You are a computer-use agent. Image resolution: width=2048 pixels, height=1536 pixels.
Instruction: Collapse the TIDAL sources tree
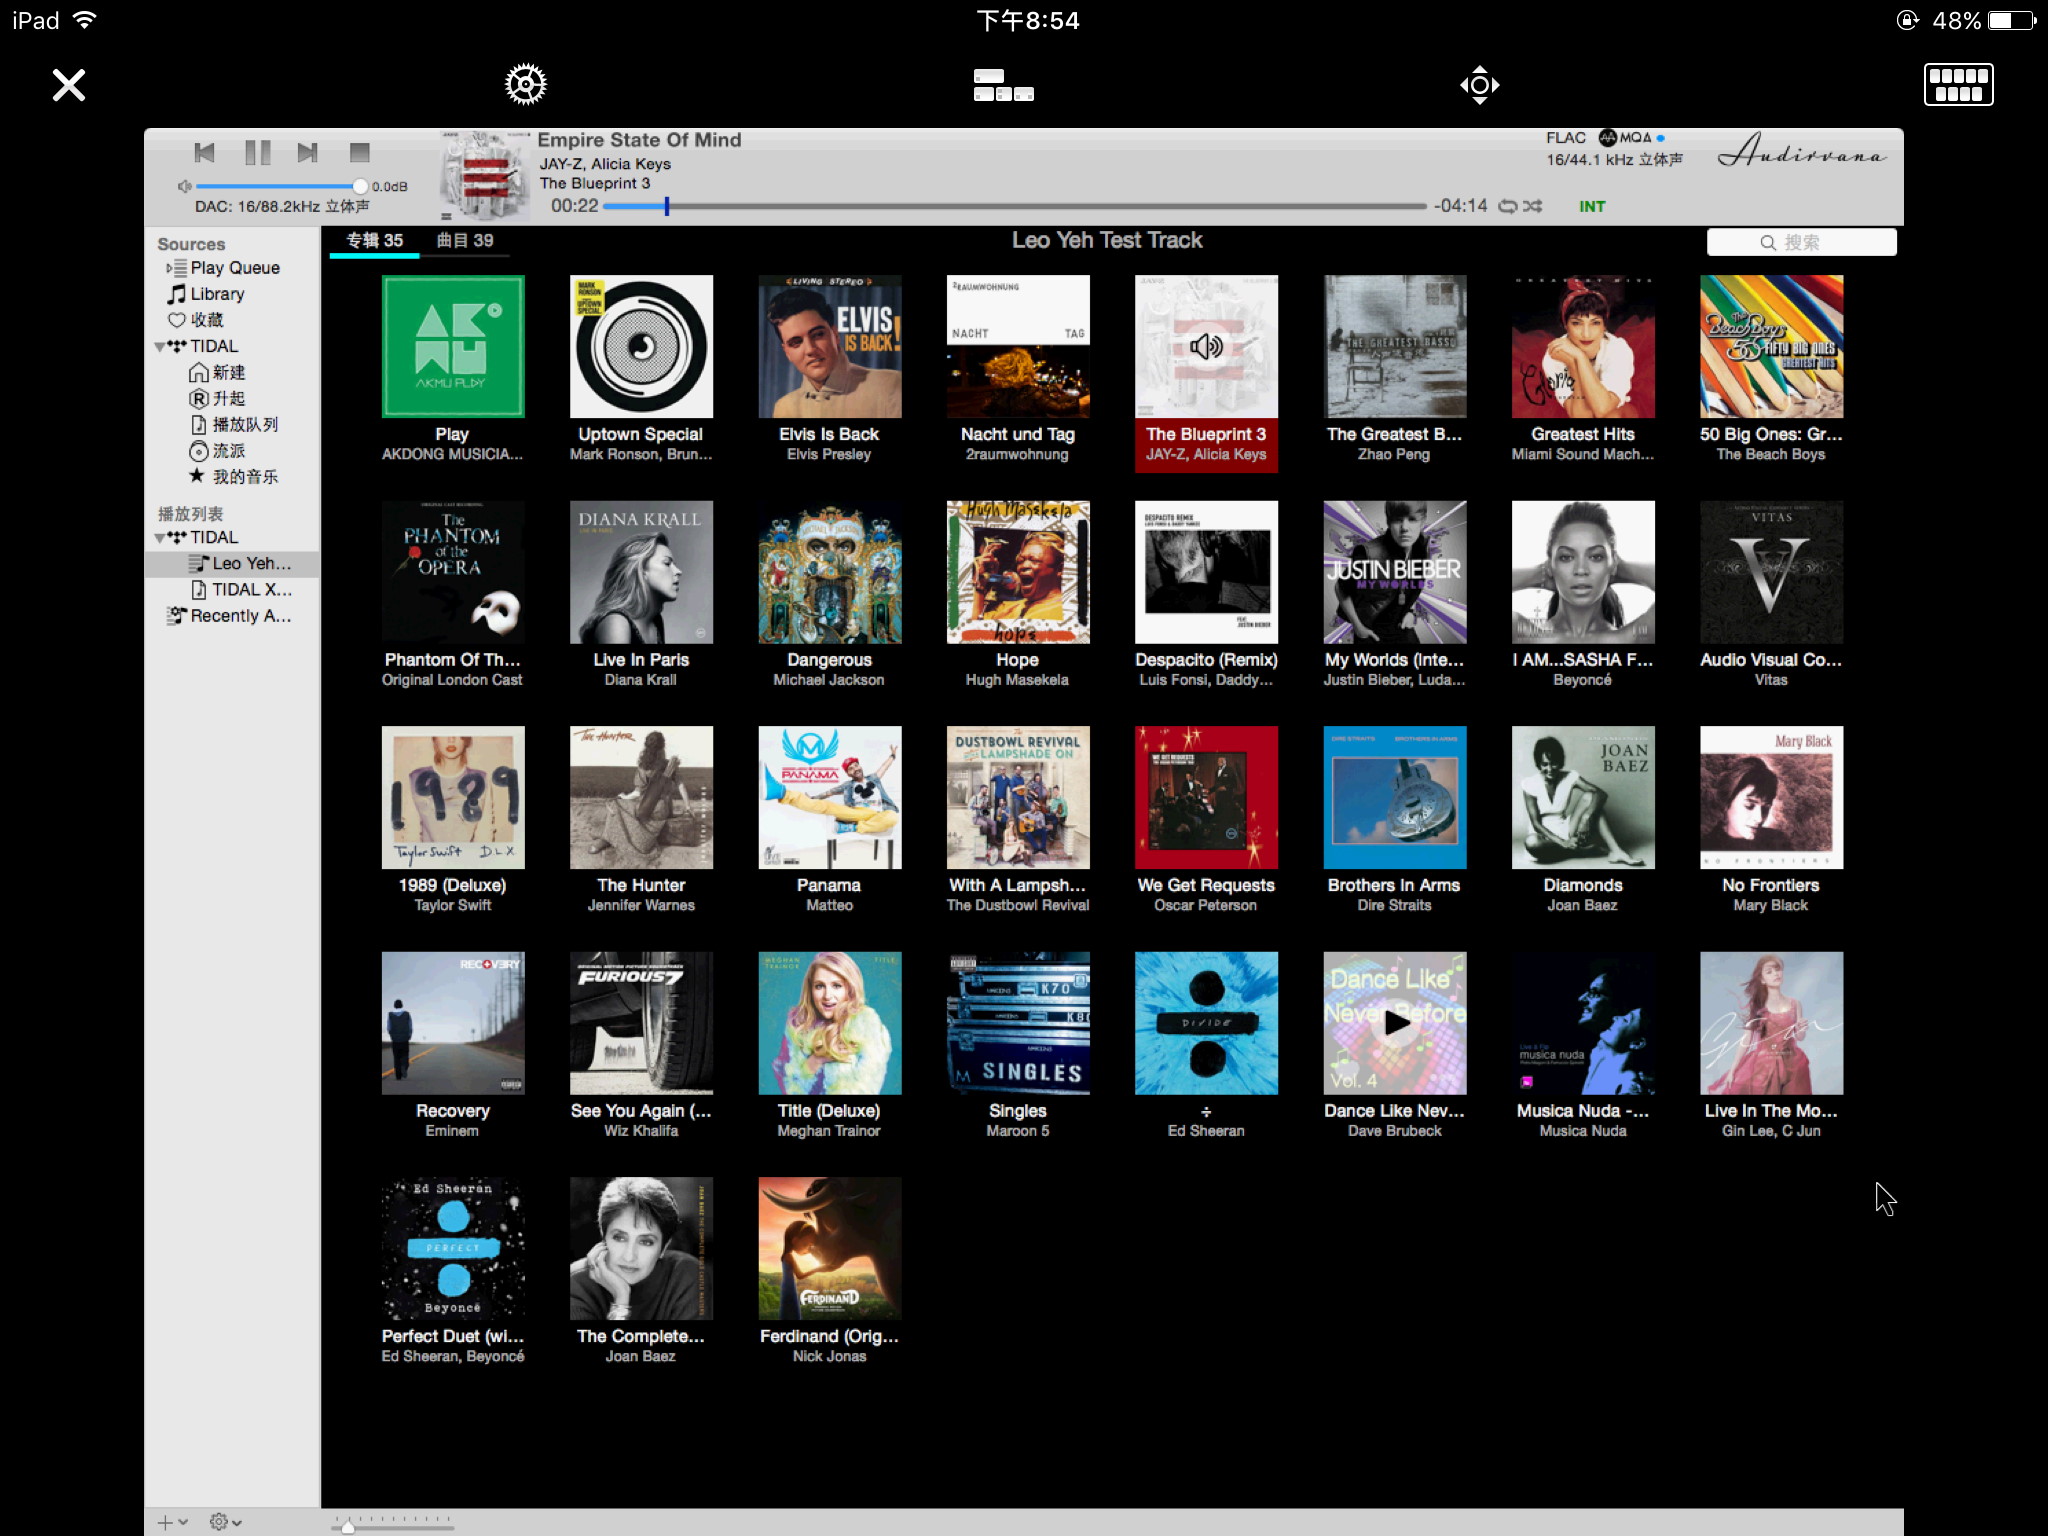coord(160,347)
